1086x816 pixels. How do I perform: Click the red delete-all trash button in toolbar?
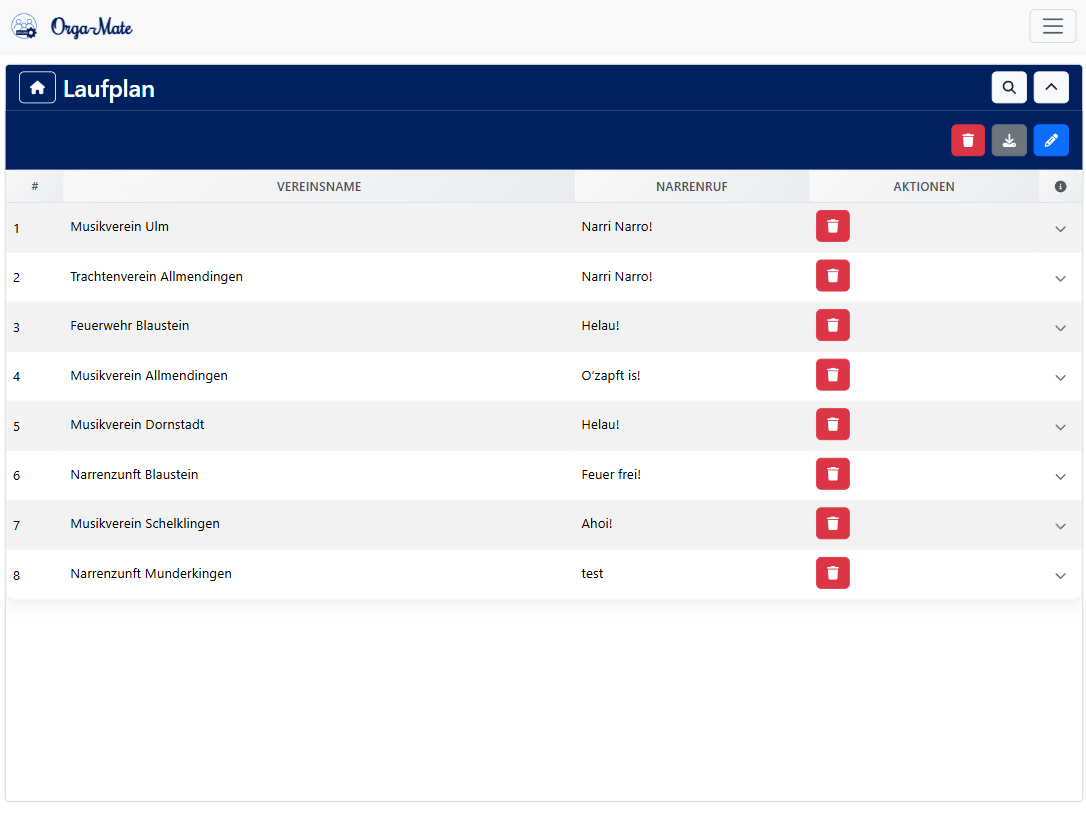pos(967,141)
